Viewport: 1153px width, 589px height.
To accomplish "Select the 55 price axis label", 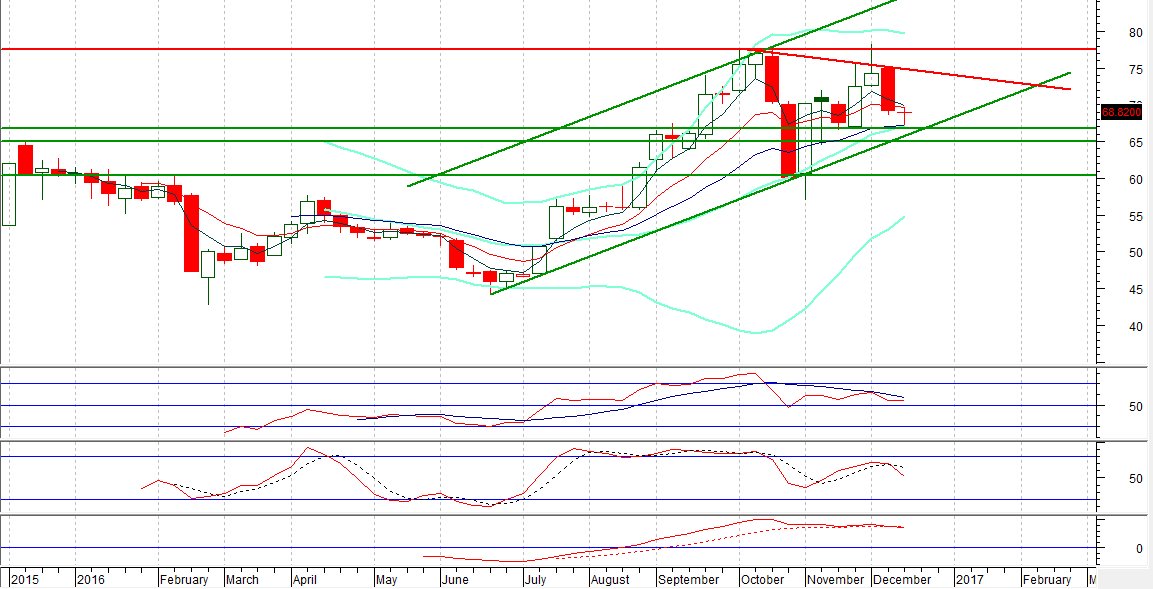I will [x=1135, y=216].
